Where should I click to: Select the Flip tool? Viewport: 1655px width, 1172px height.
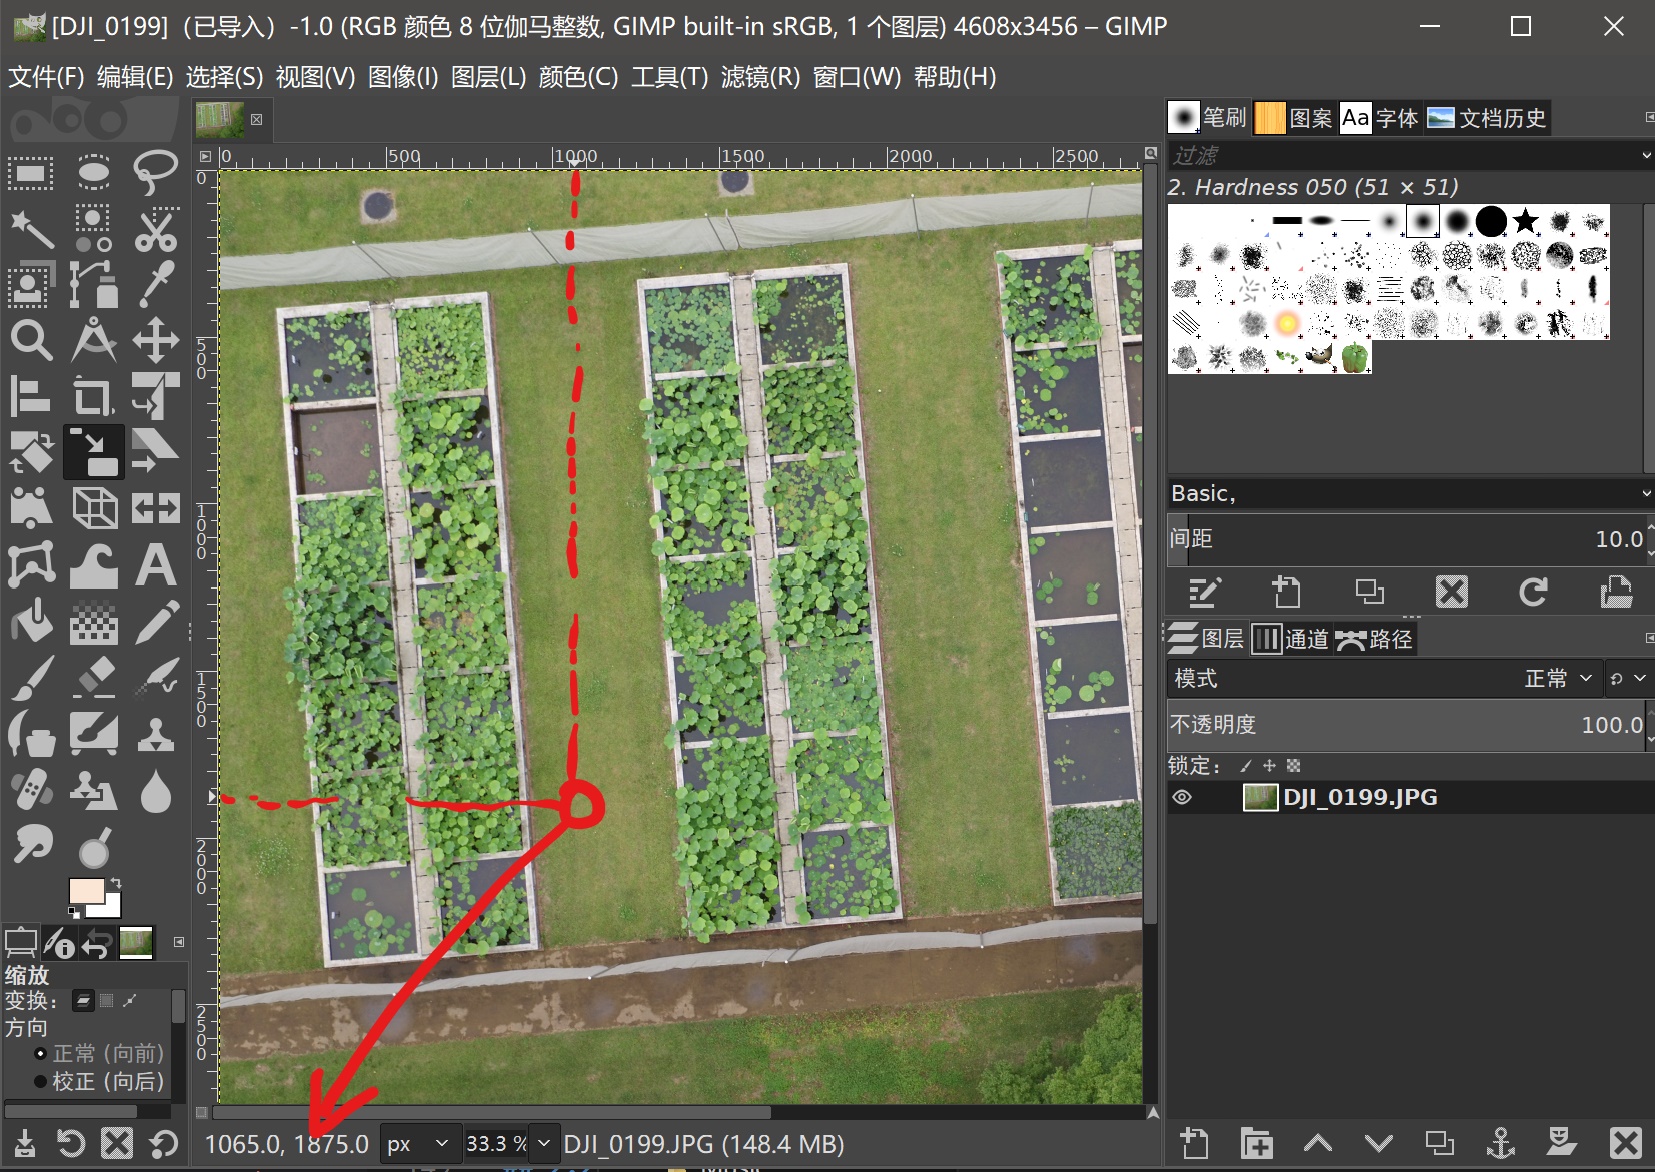pyautogui.click(x=156, y=509)
